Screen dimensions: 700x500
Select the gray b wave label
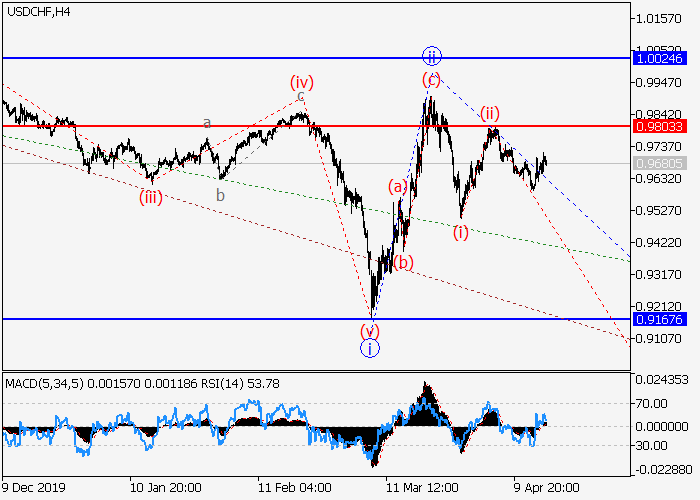click(220, 194)
